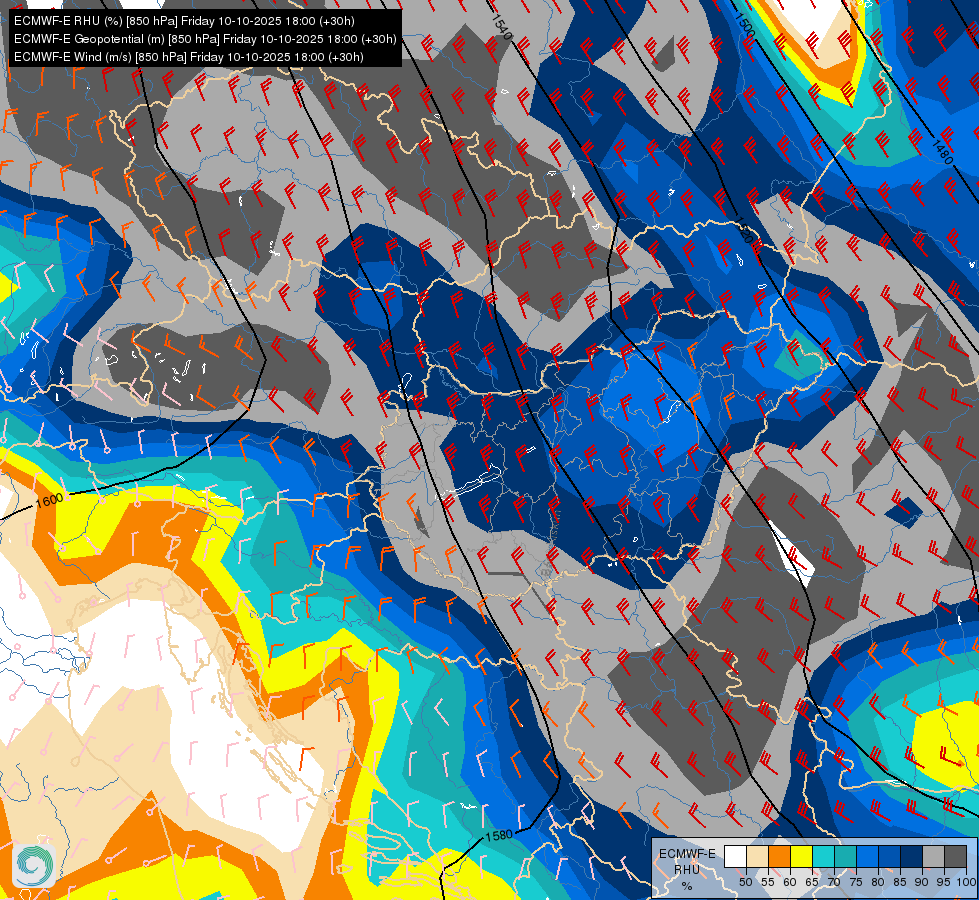979x900 pixels.
Task: Pick the teal 70-75 legend swatch
Action: (845, 857)
